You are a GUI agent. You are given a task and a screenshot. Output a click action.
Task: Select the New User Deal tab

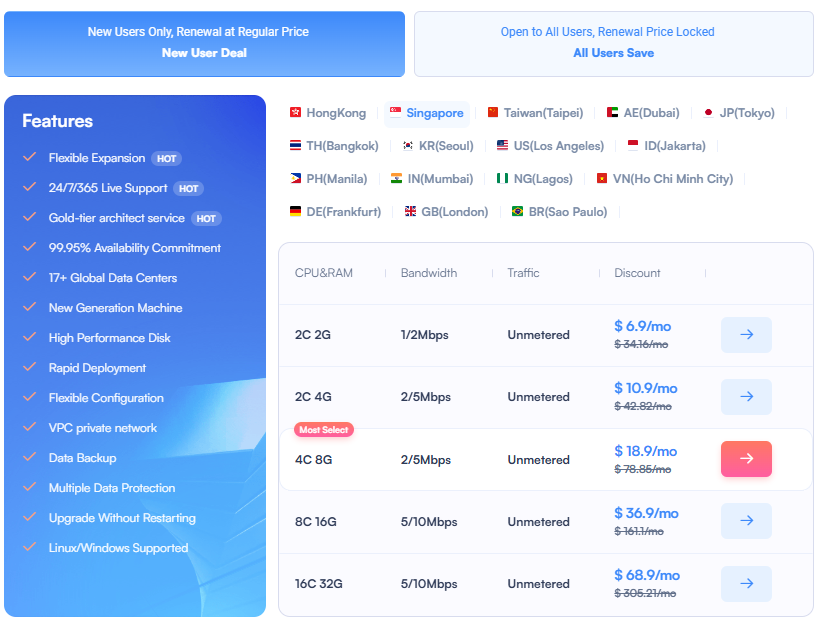(204, 44)
